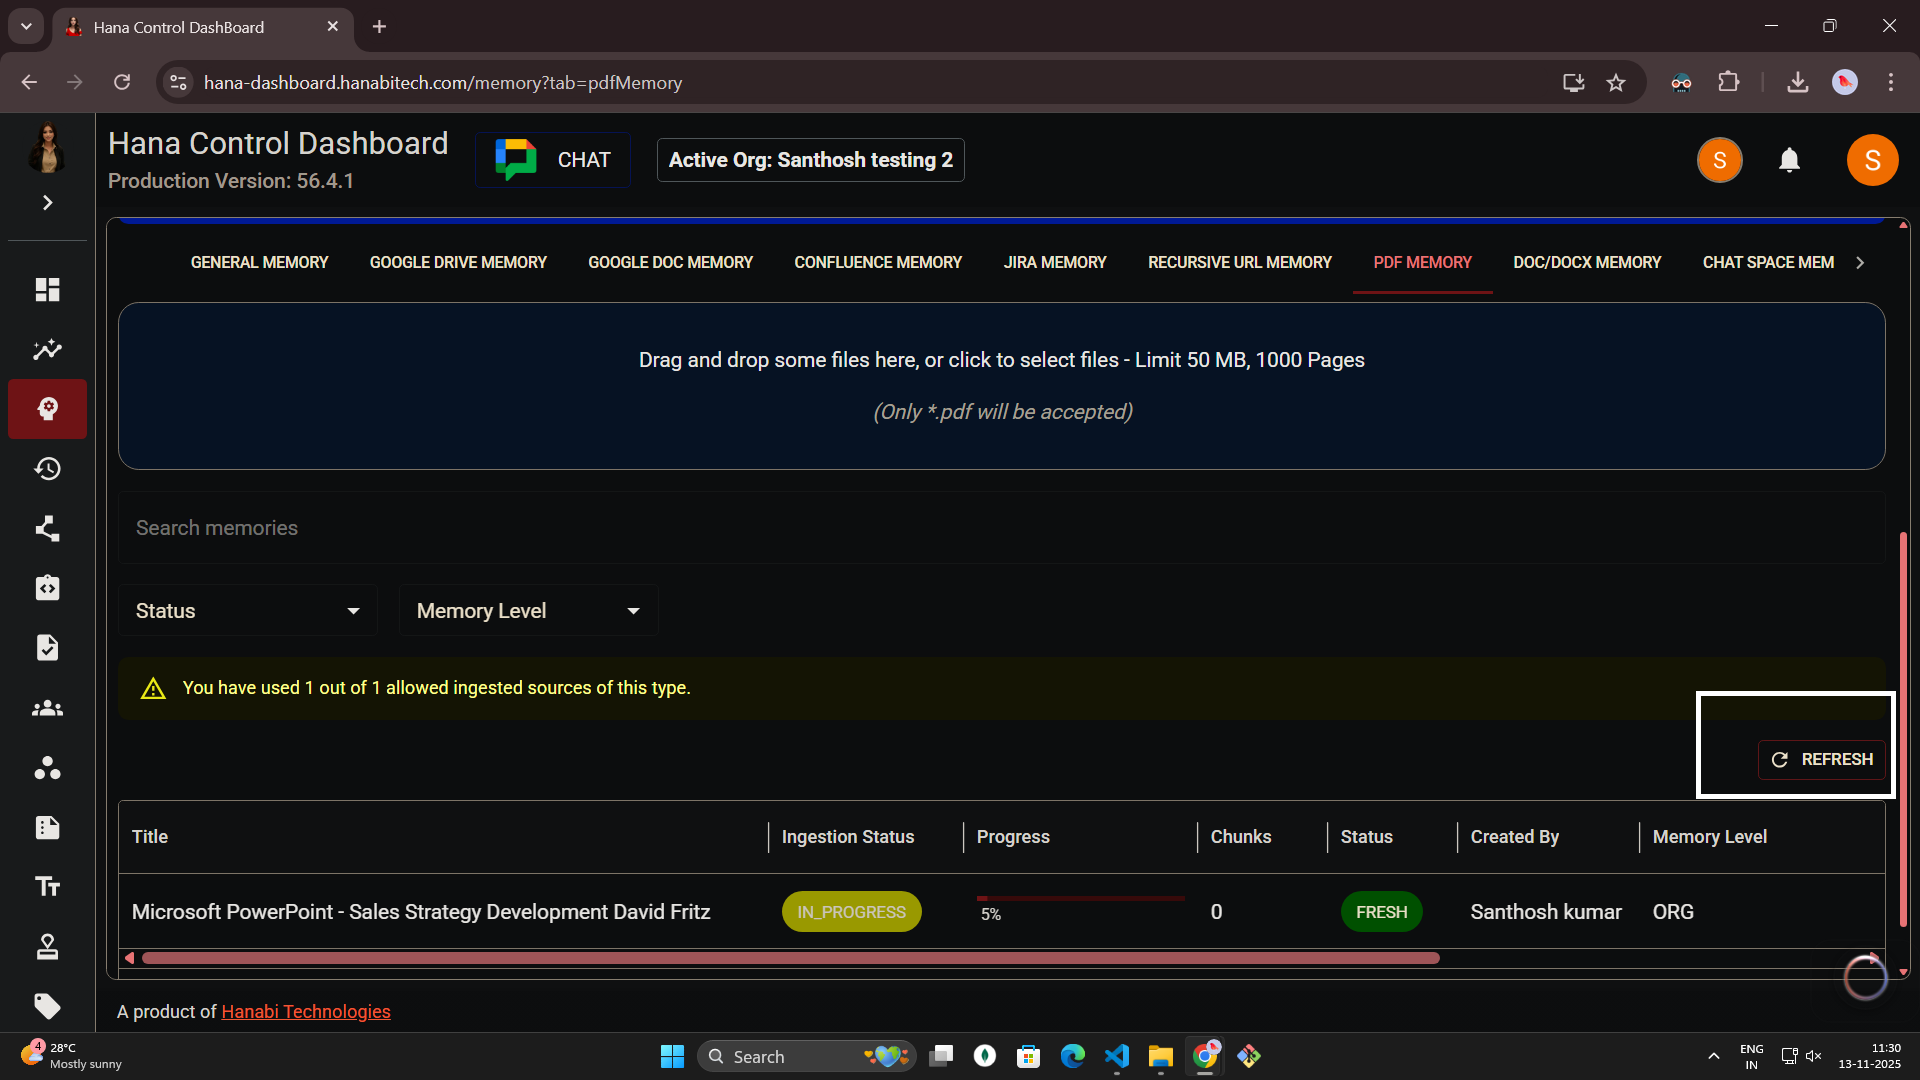Select the share network sidebar icon
This screenshot has height=1080, width=1920.
pyautogui.click(x=47, y=528)
